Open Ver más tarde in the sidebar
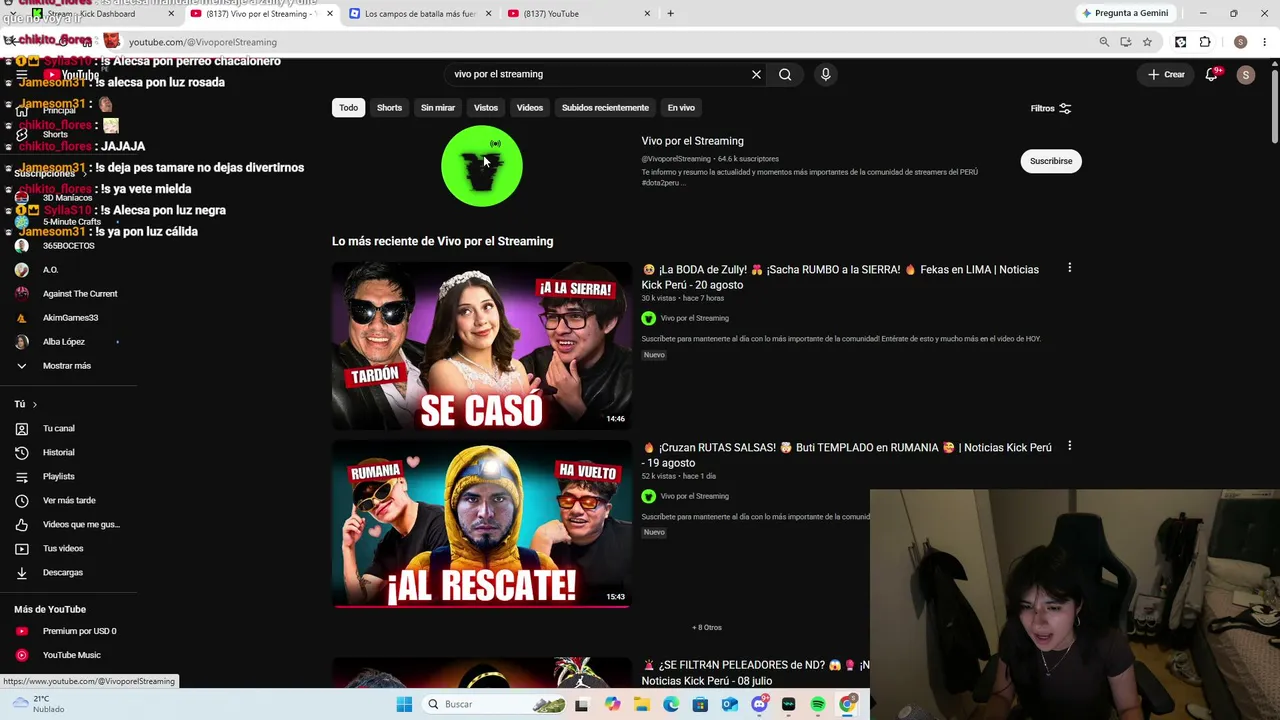The image size is (1280, 720). pyautogui.click(x=69, y=501)
